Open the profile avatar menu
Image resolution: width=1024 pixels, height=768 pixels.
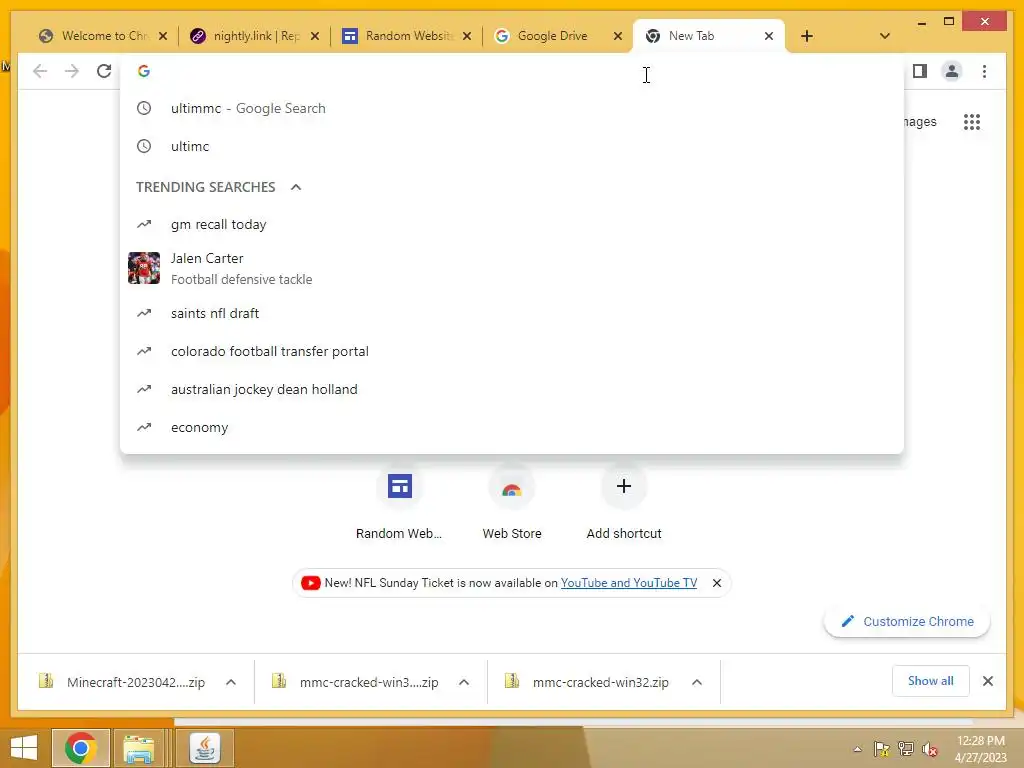952,71
